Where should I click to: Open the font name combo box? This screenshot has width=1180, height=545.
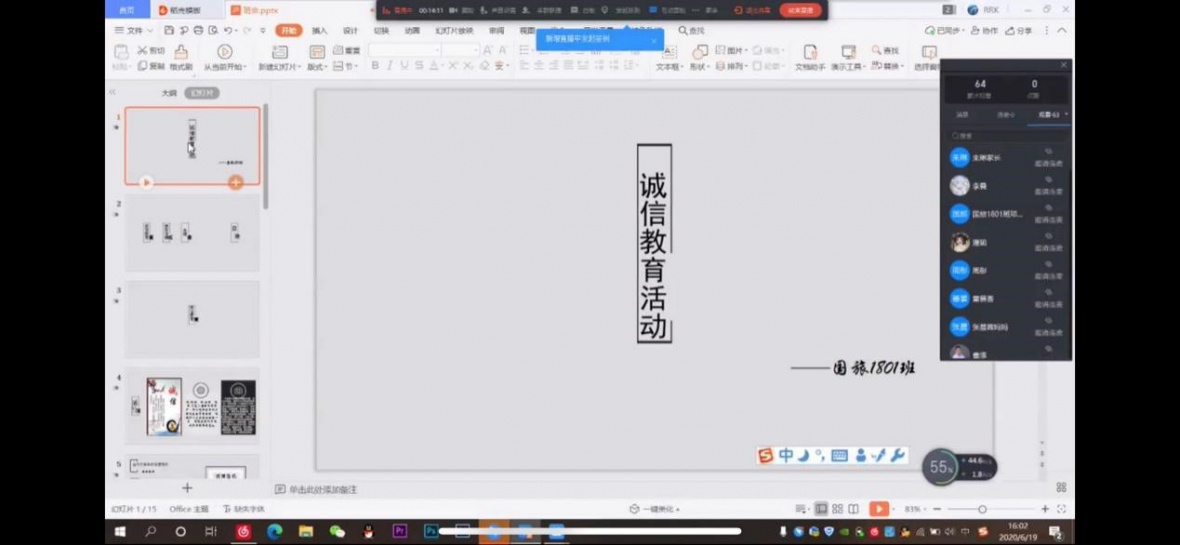(404, 50)
